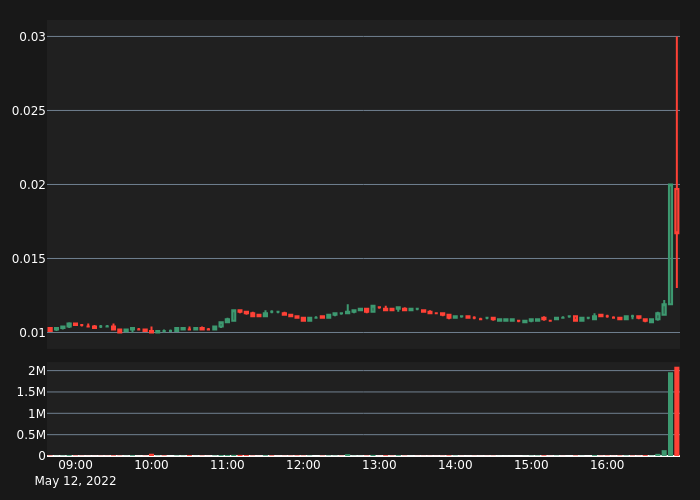Click the 0.015 price axis label

point(29,259)
